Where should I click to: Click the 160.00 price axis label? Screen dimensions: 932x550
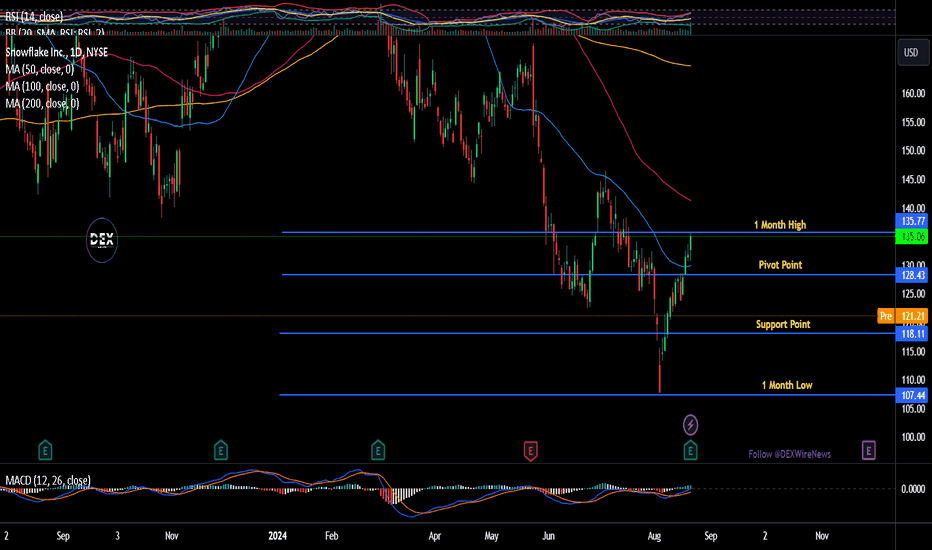click(913, 93)
